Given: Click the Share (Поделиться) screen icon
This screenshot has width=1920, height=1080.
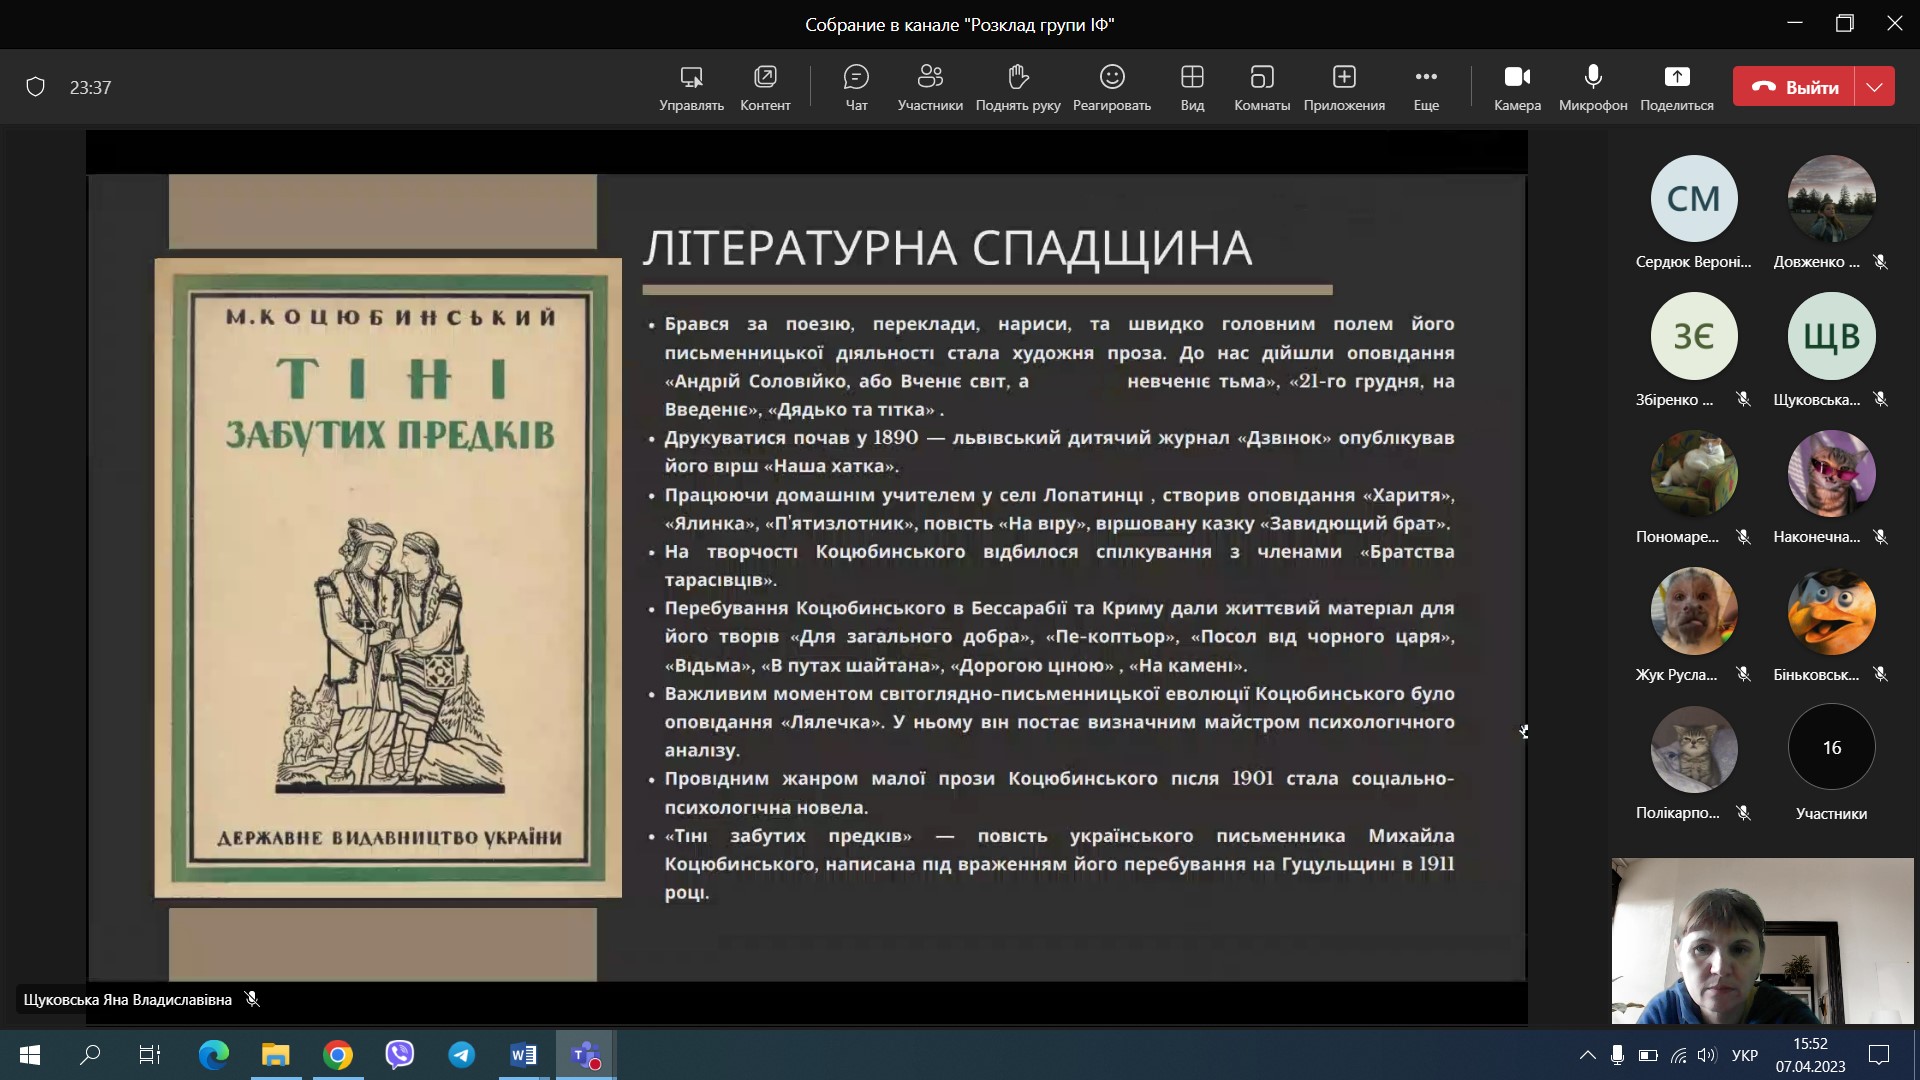Looking at the screenshot, I should [1676, 87].
